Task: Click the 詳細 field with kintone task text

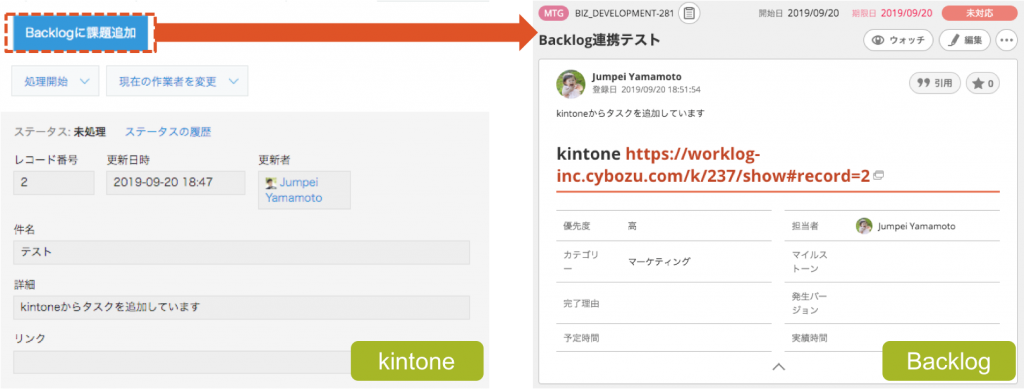Action: pos(241,307)
